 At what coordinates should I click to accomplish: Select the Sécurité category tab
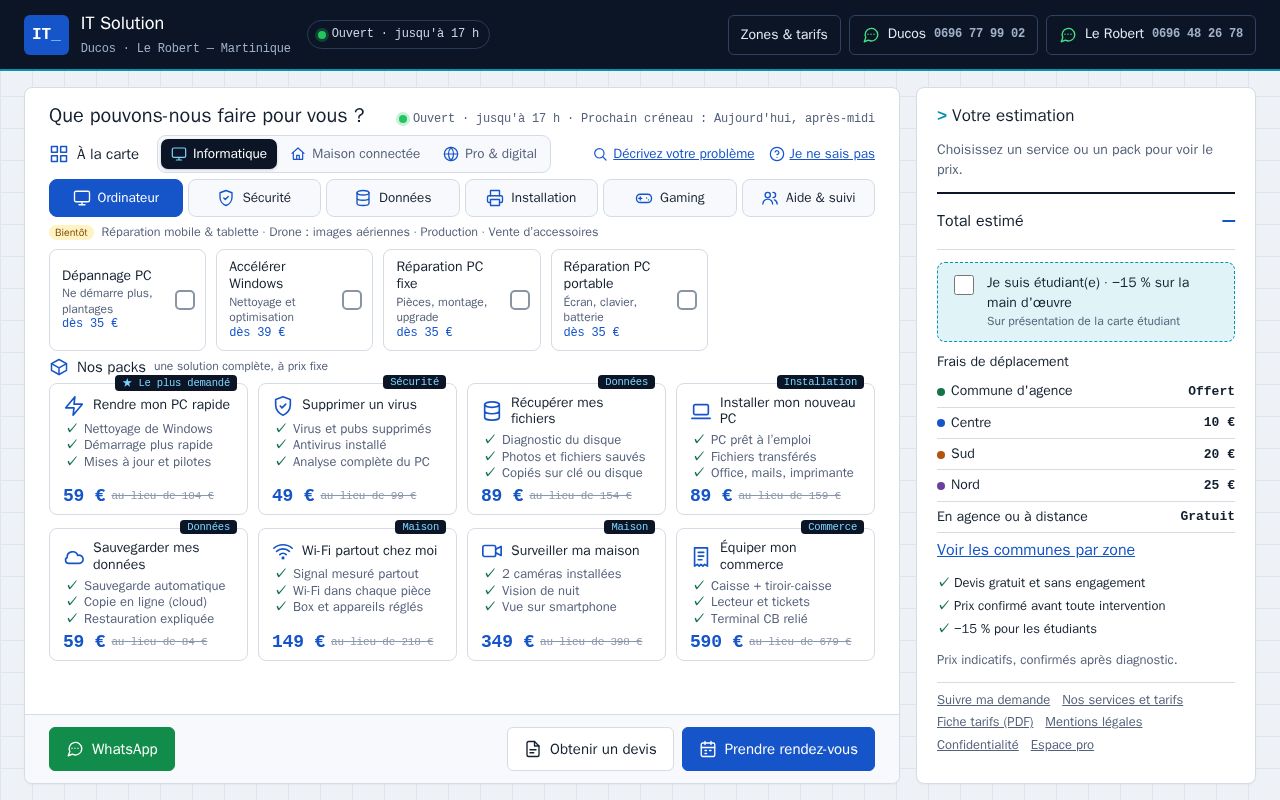(254, 198)
